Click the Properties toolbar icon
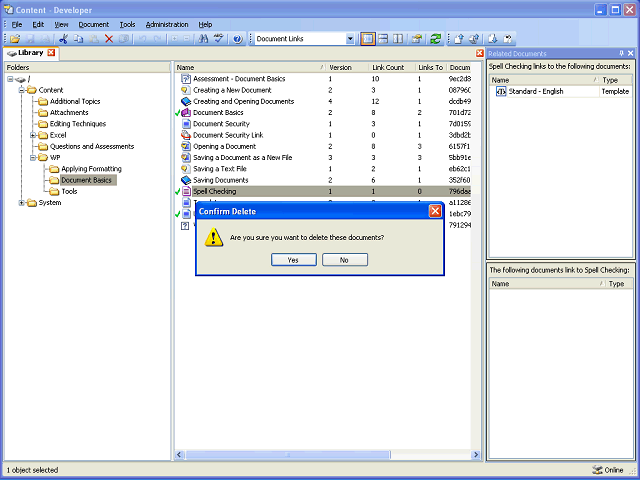The width and height of the screenshot is (640, 480). (x=417, y=39)
